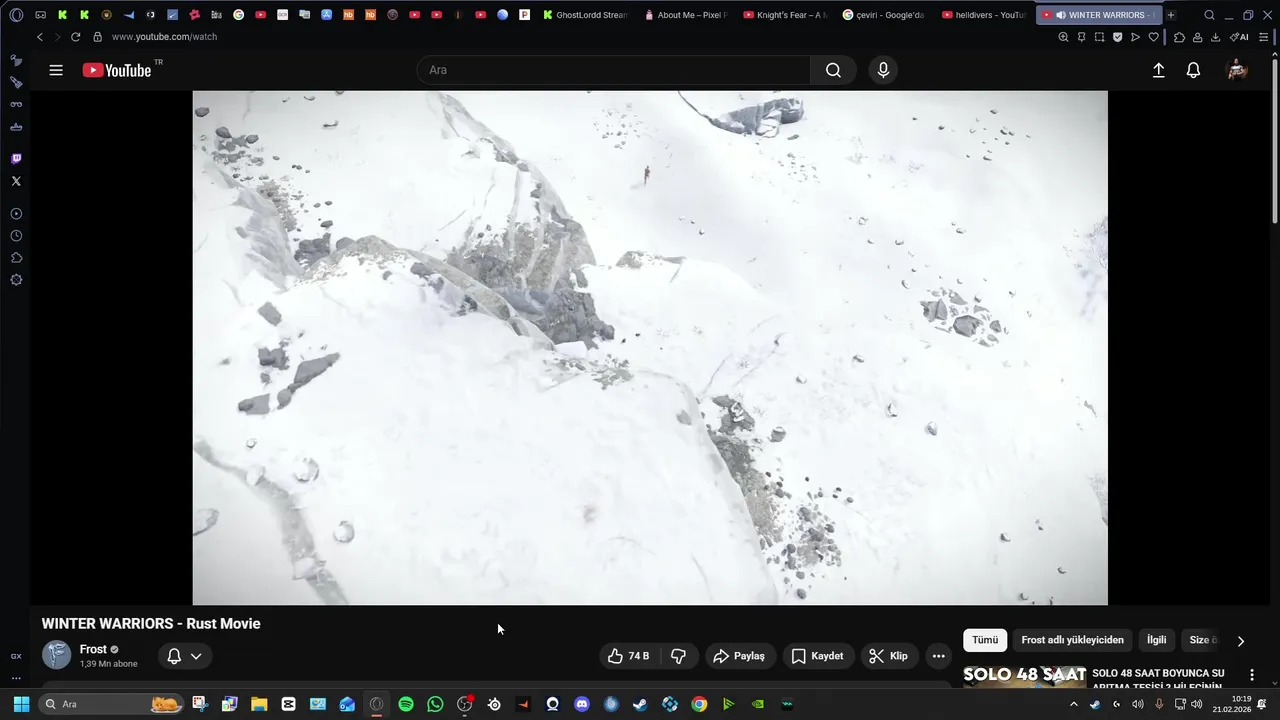1280x720 pixels.
Task: Take a snapshot with the capture icon
Action: pos(1099,37)
